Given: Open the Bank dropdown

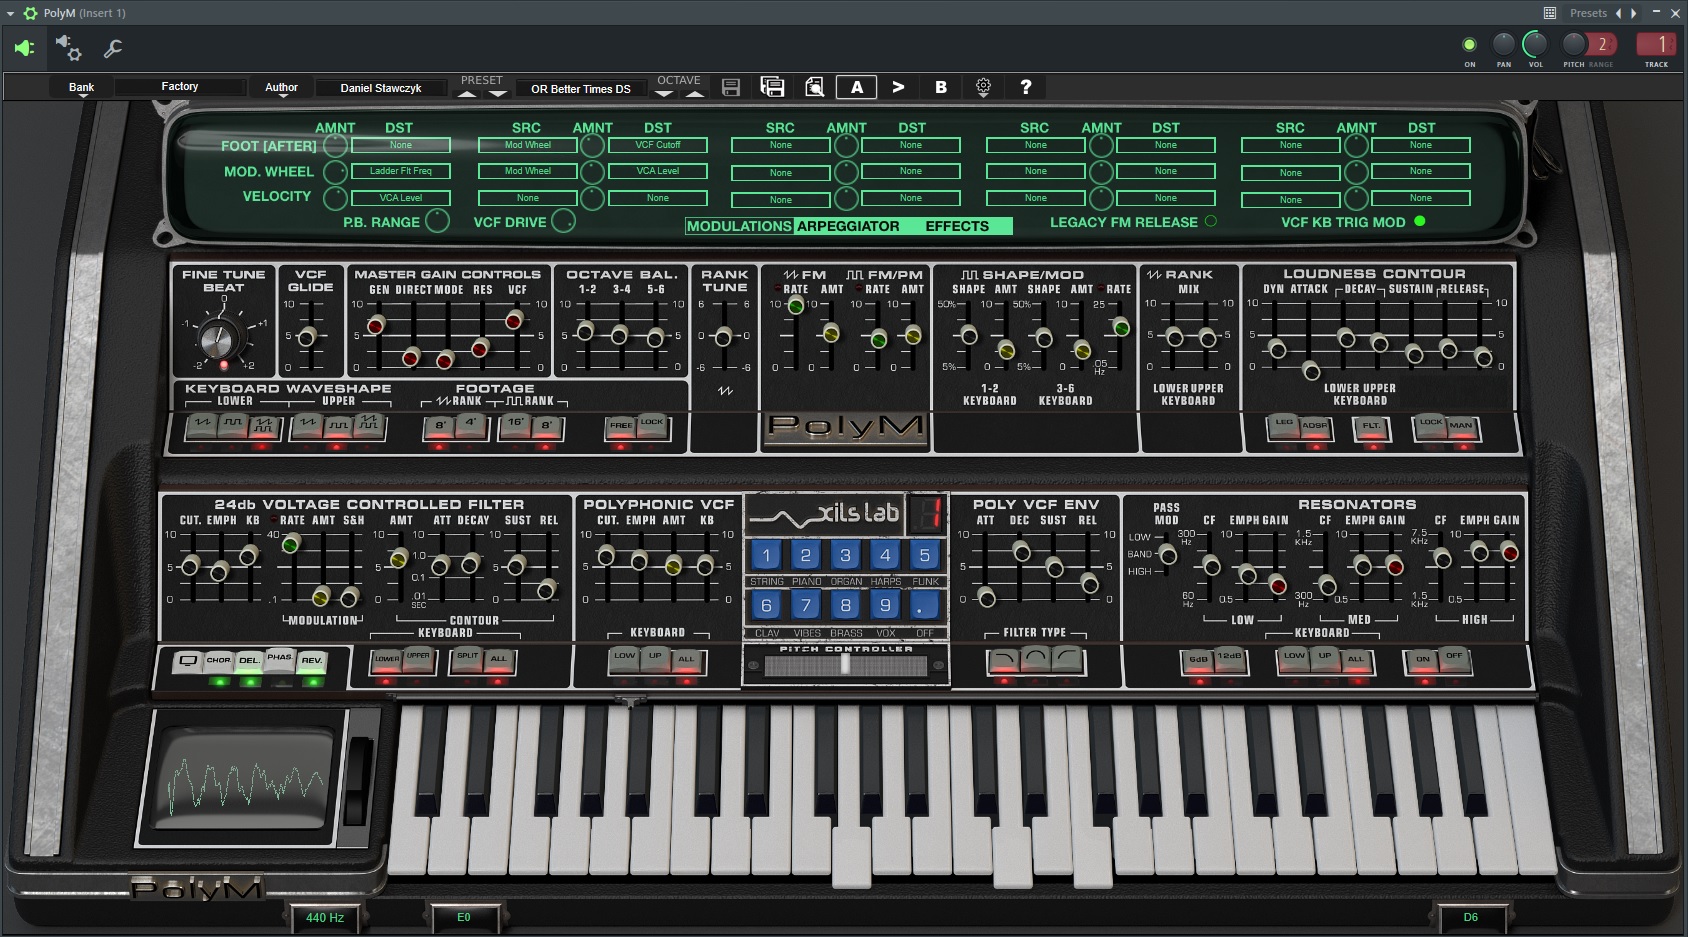Looking at the screenshot, I should click(x=81, y=88).
